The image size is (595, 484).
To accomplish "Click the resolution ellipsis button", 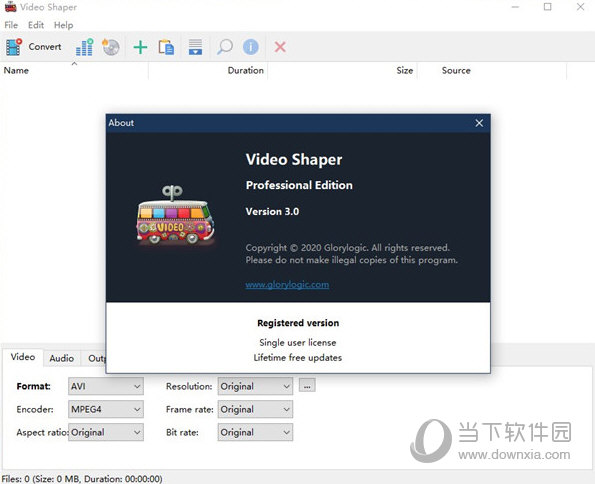I will pos(307,386).
